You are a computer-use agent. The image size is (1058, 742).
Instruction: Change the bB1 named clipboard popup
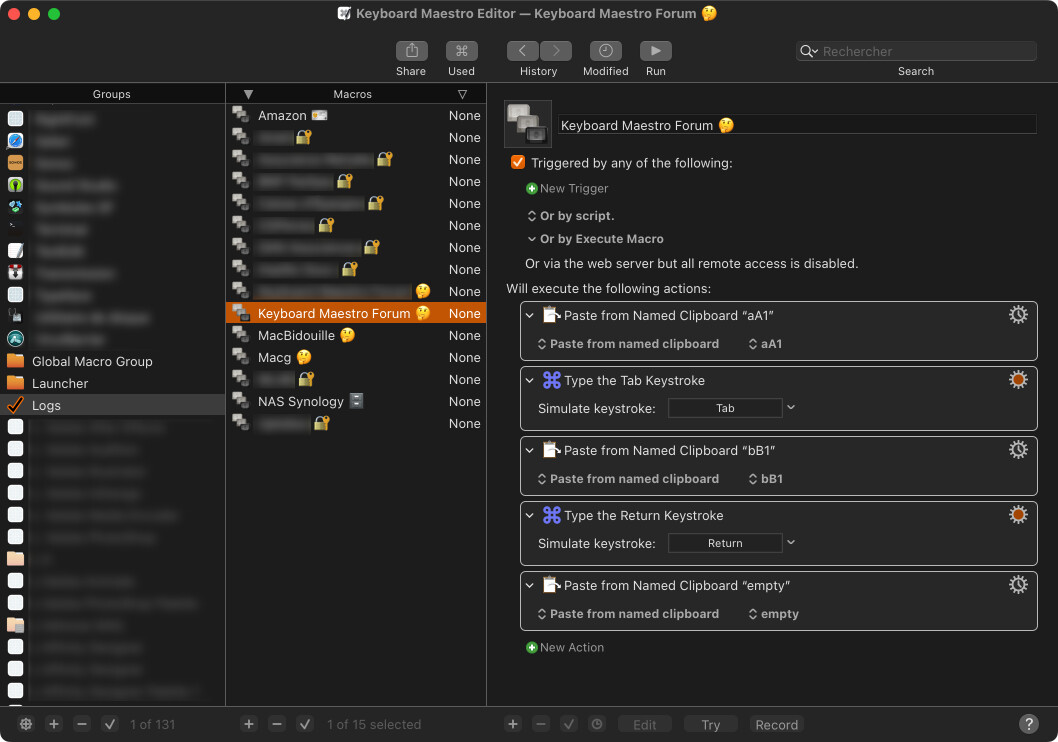pos(766,479)
